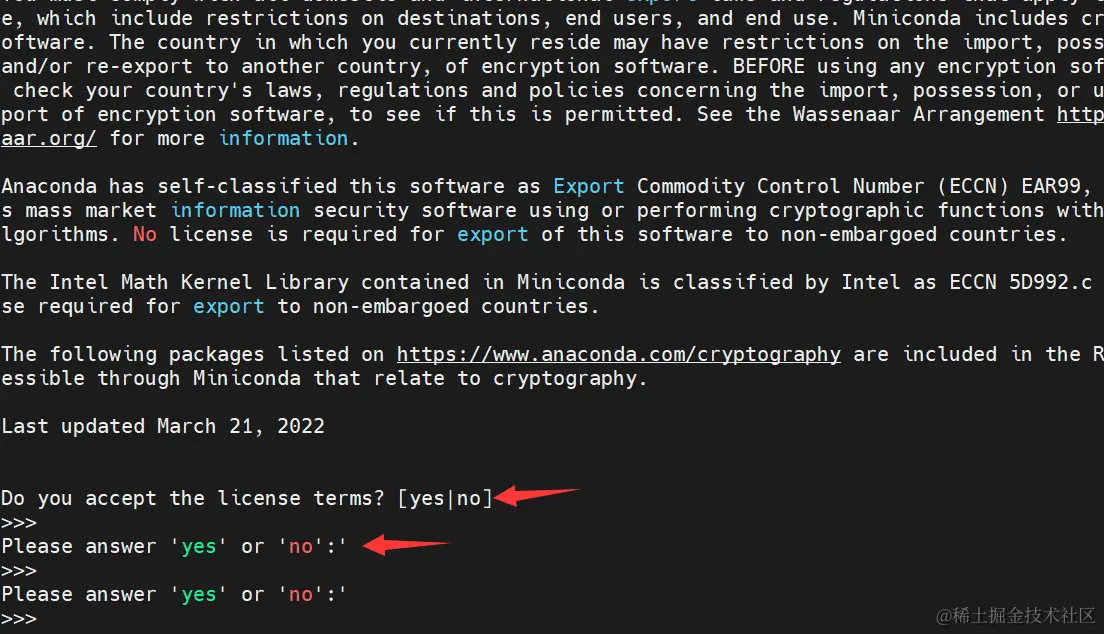
Task: Click the partially visible http link
Action: tap(1080, 114)
